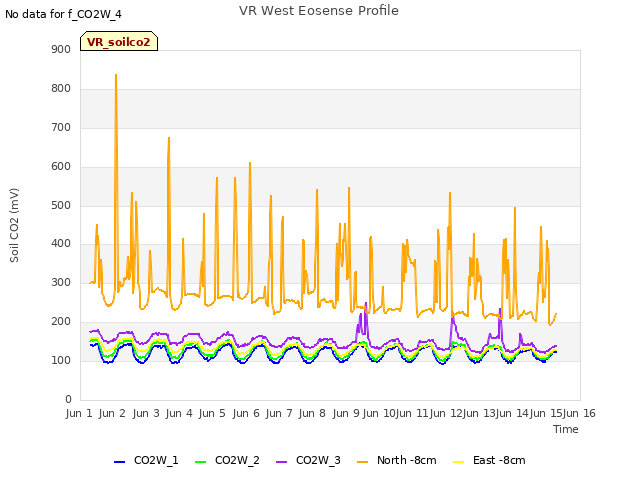Viewport: 640px width, 480px height.
Task: Toggle East -8cm series in legend
Action: (489, 460)
